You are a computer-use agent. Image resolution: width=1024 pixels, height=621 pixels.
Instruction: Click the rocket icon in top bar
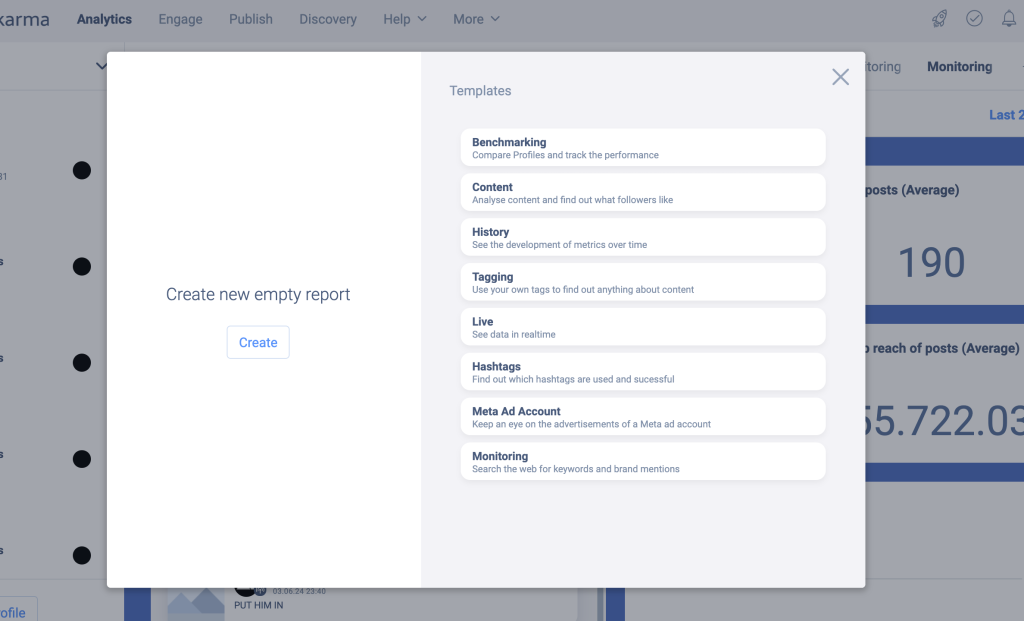pyautogui.click(x=939, y=19)
